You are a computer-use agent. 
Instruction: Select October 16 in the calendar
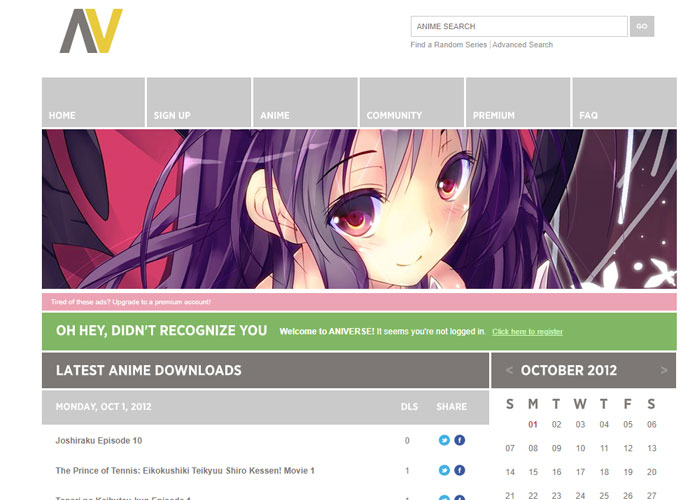click(556, 472)
